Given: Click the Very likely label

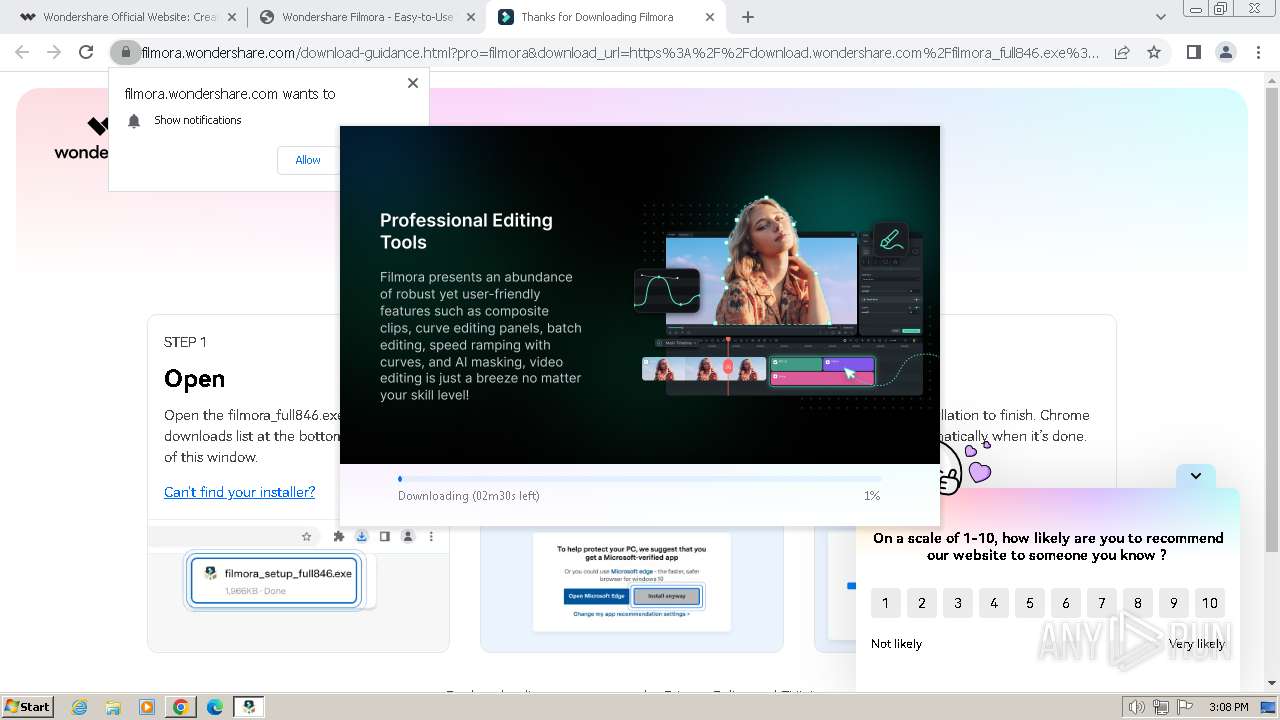Looking at the screenshot, I should pos(1197,644).
